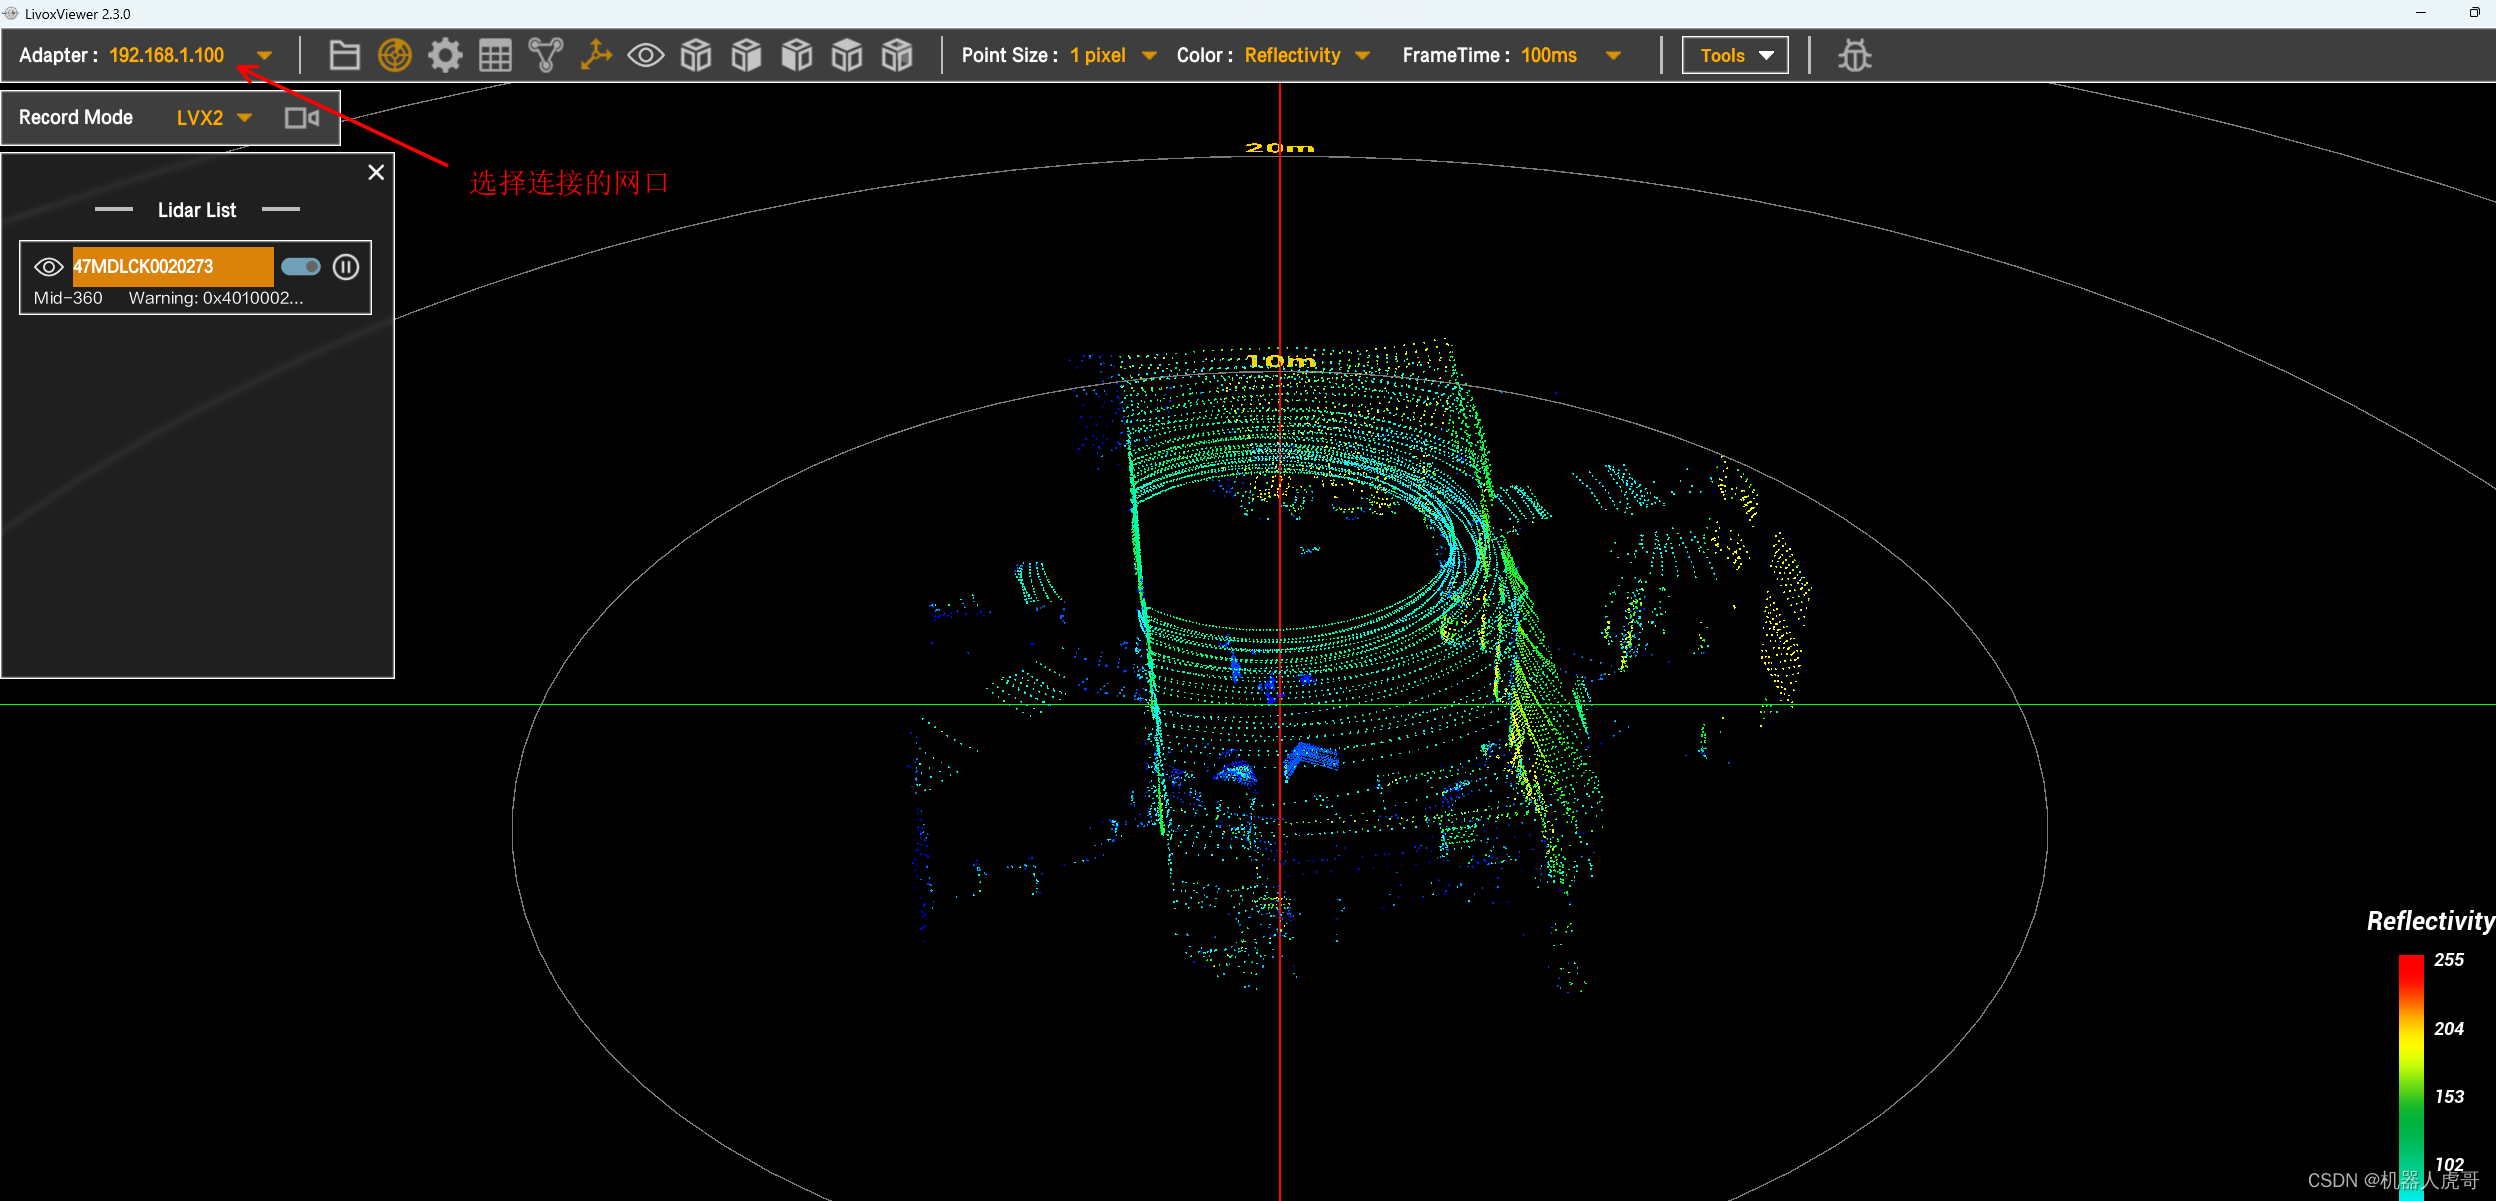Click the triangle node network icon
This screenshot has height=1201, width=2496.
tap(546, 55)
